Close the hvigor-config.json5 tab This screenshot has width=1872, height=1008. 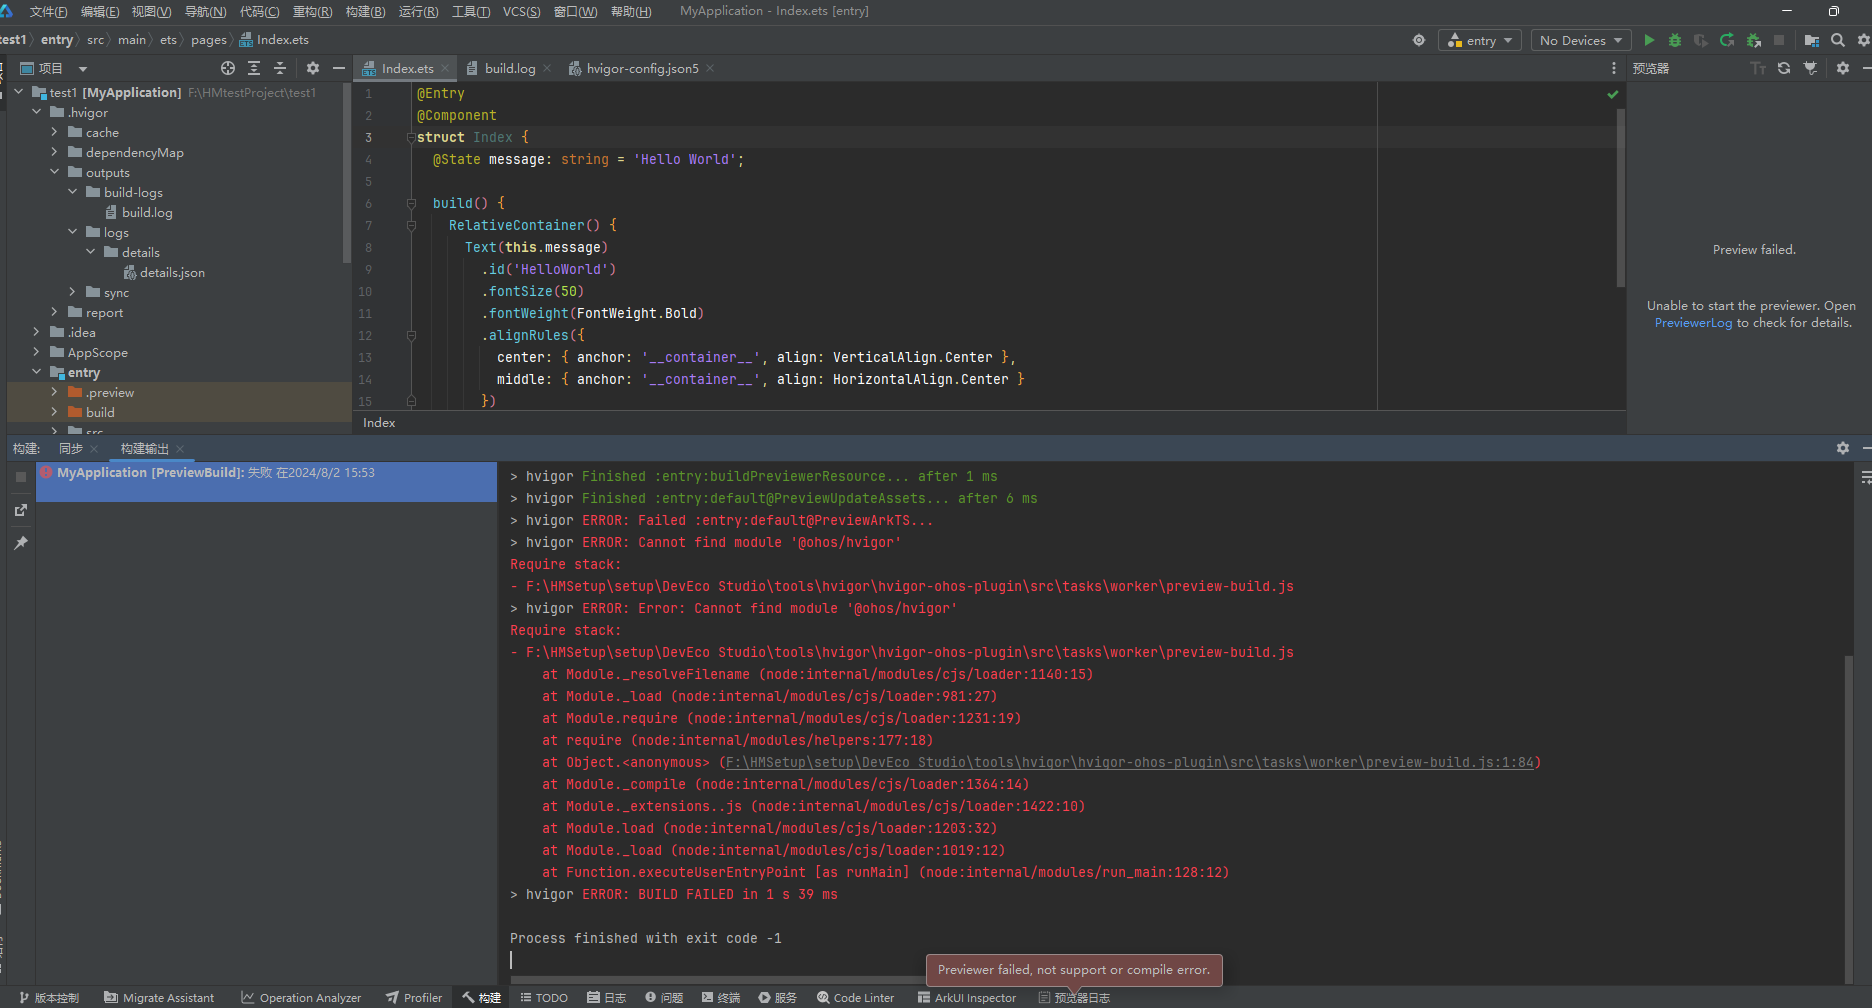[x=710, y=68]
